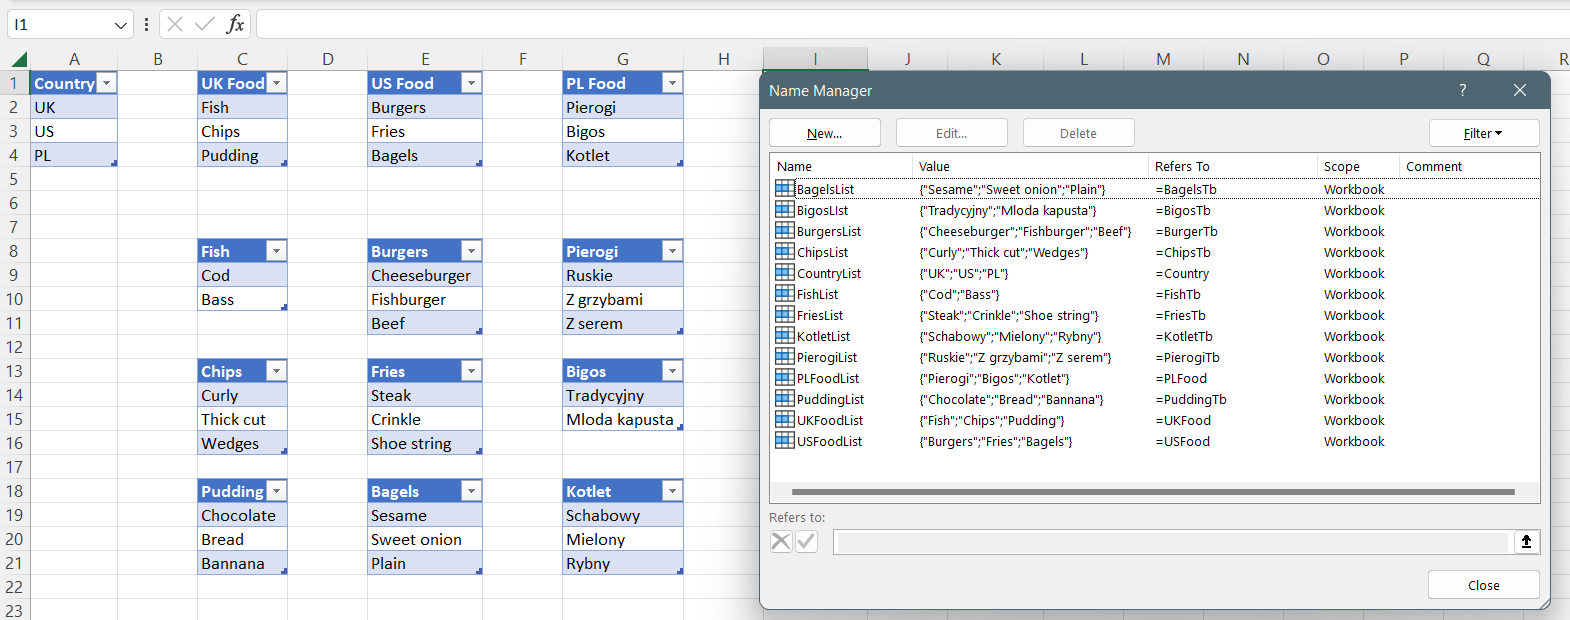Click the formula bar input area

click(912, 24)
